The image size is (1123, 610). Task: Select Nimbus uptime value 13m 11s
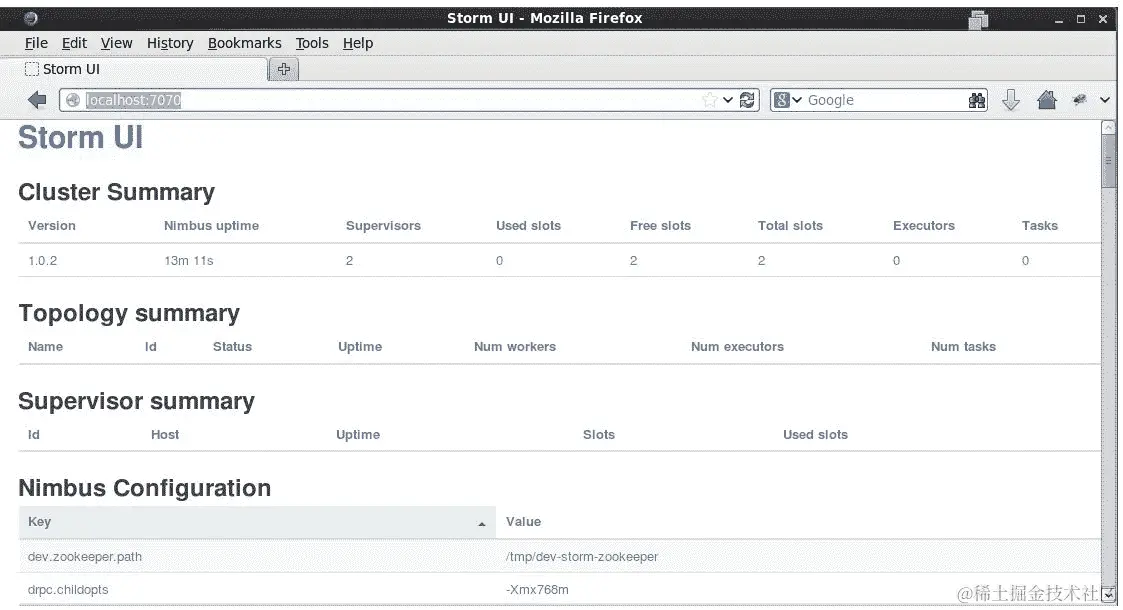(x=188, y=261)
